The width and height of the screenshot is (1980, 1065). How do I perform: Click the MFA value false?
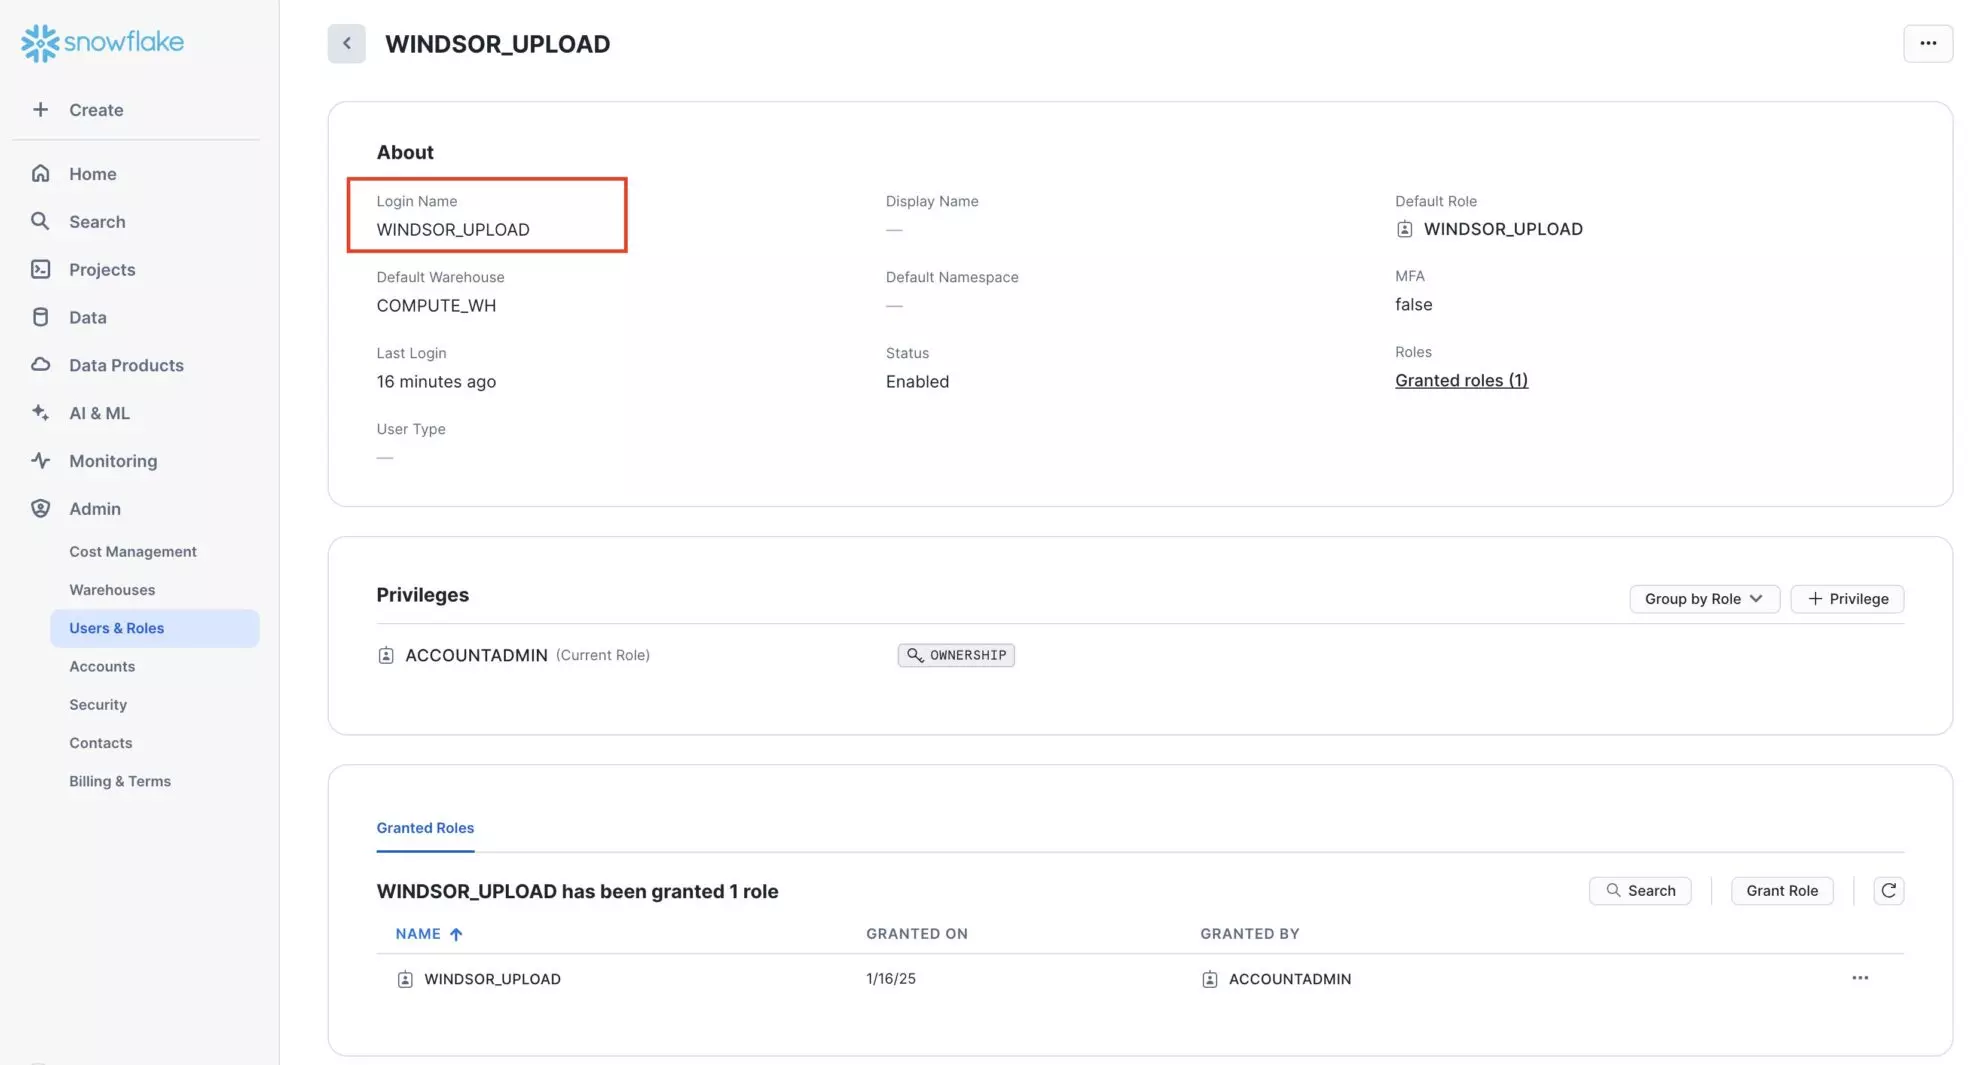(1413, 304)
